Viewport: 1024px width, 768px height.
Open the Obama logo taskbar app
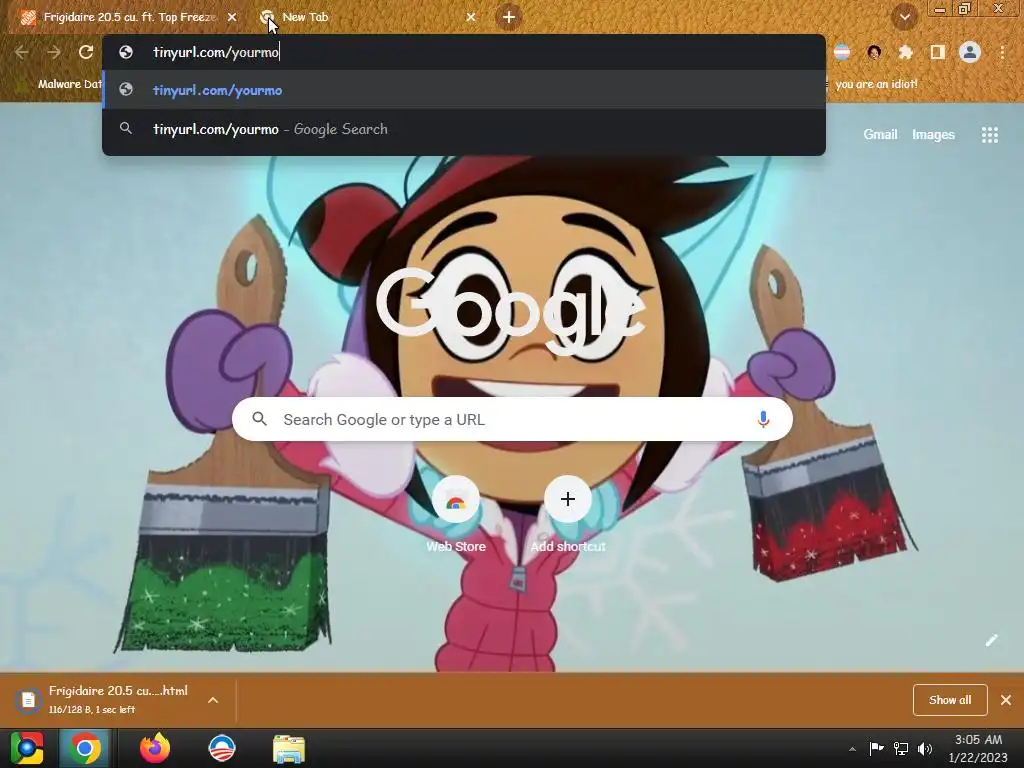[221, 748]
